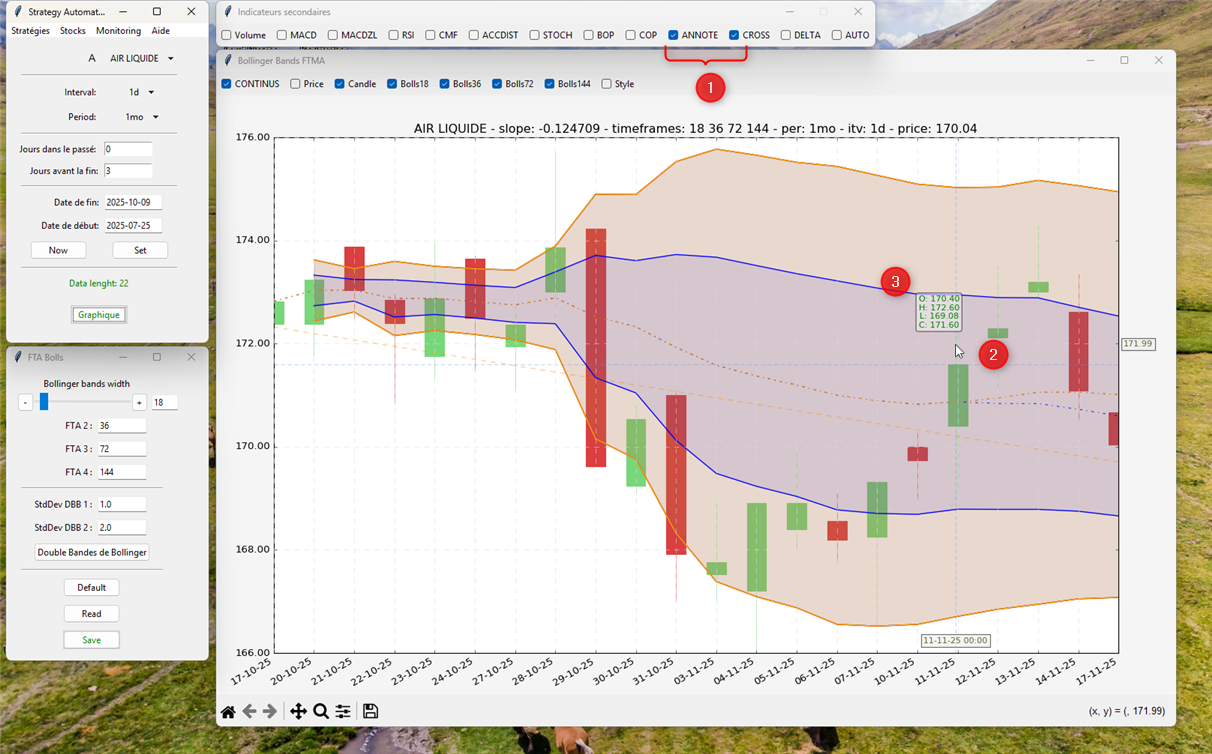The width and height of the screenshot is (1212, 754).
Task: Click the Save figure disk icon
Action: pos(370,711)
